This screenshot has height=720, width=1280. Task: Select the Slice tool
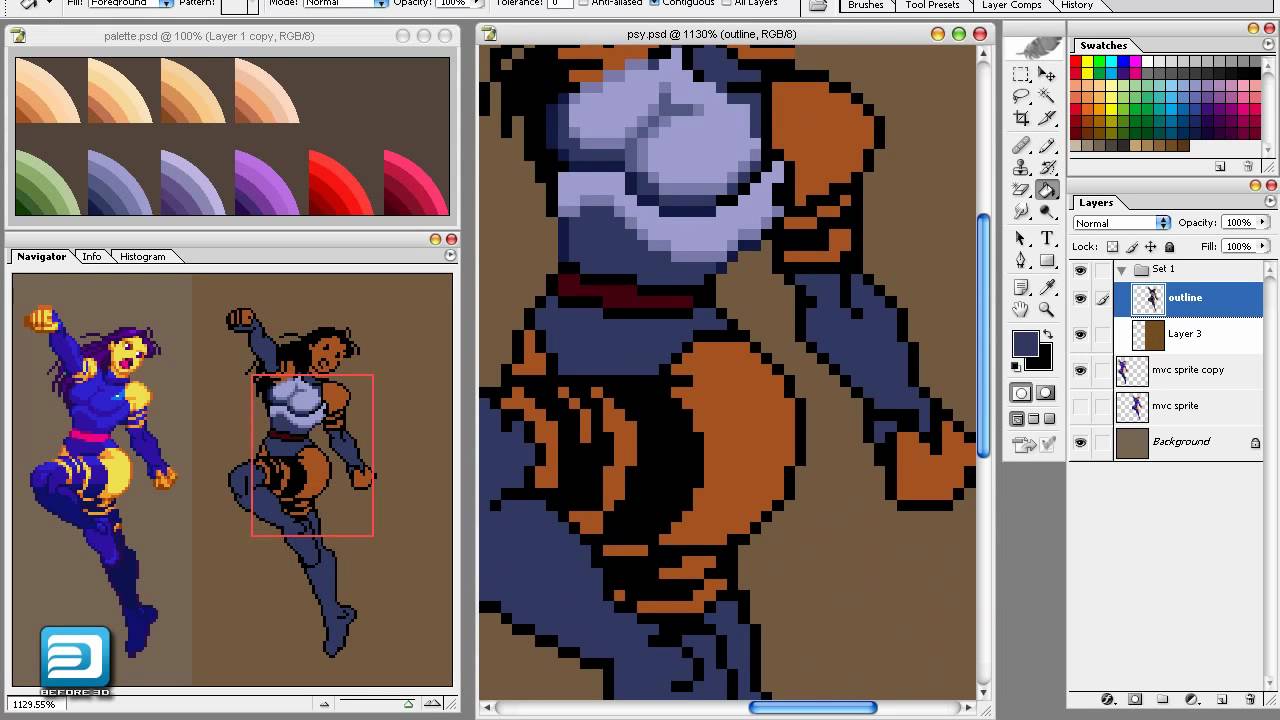coord(1047,118)
